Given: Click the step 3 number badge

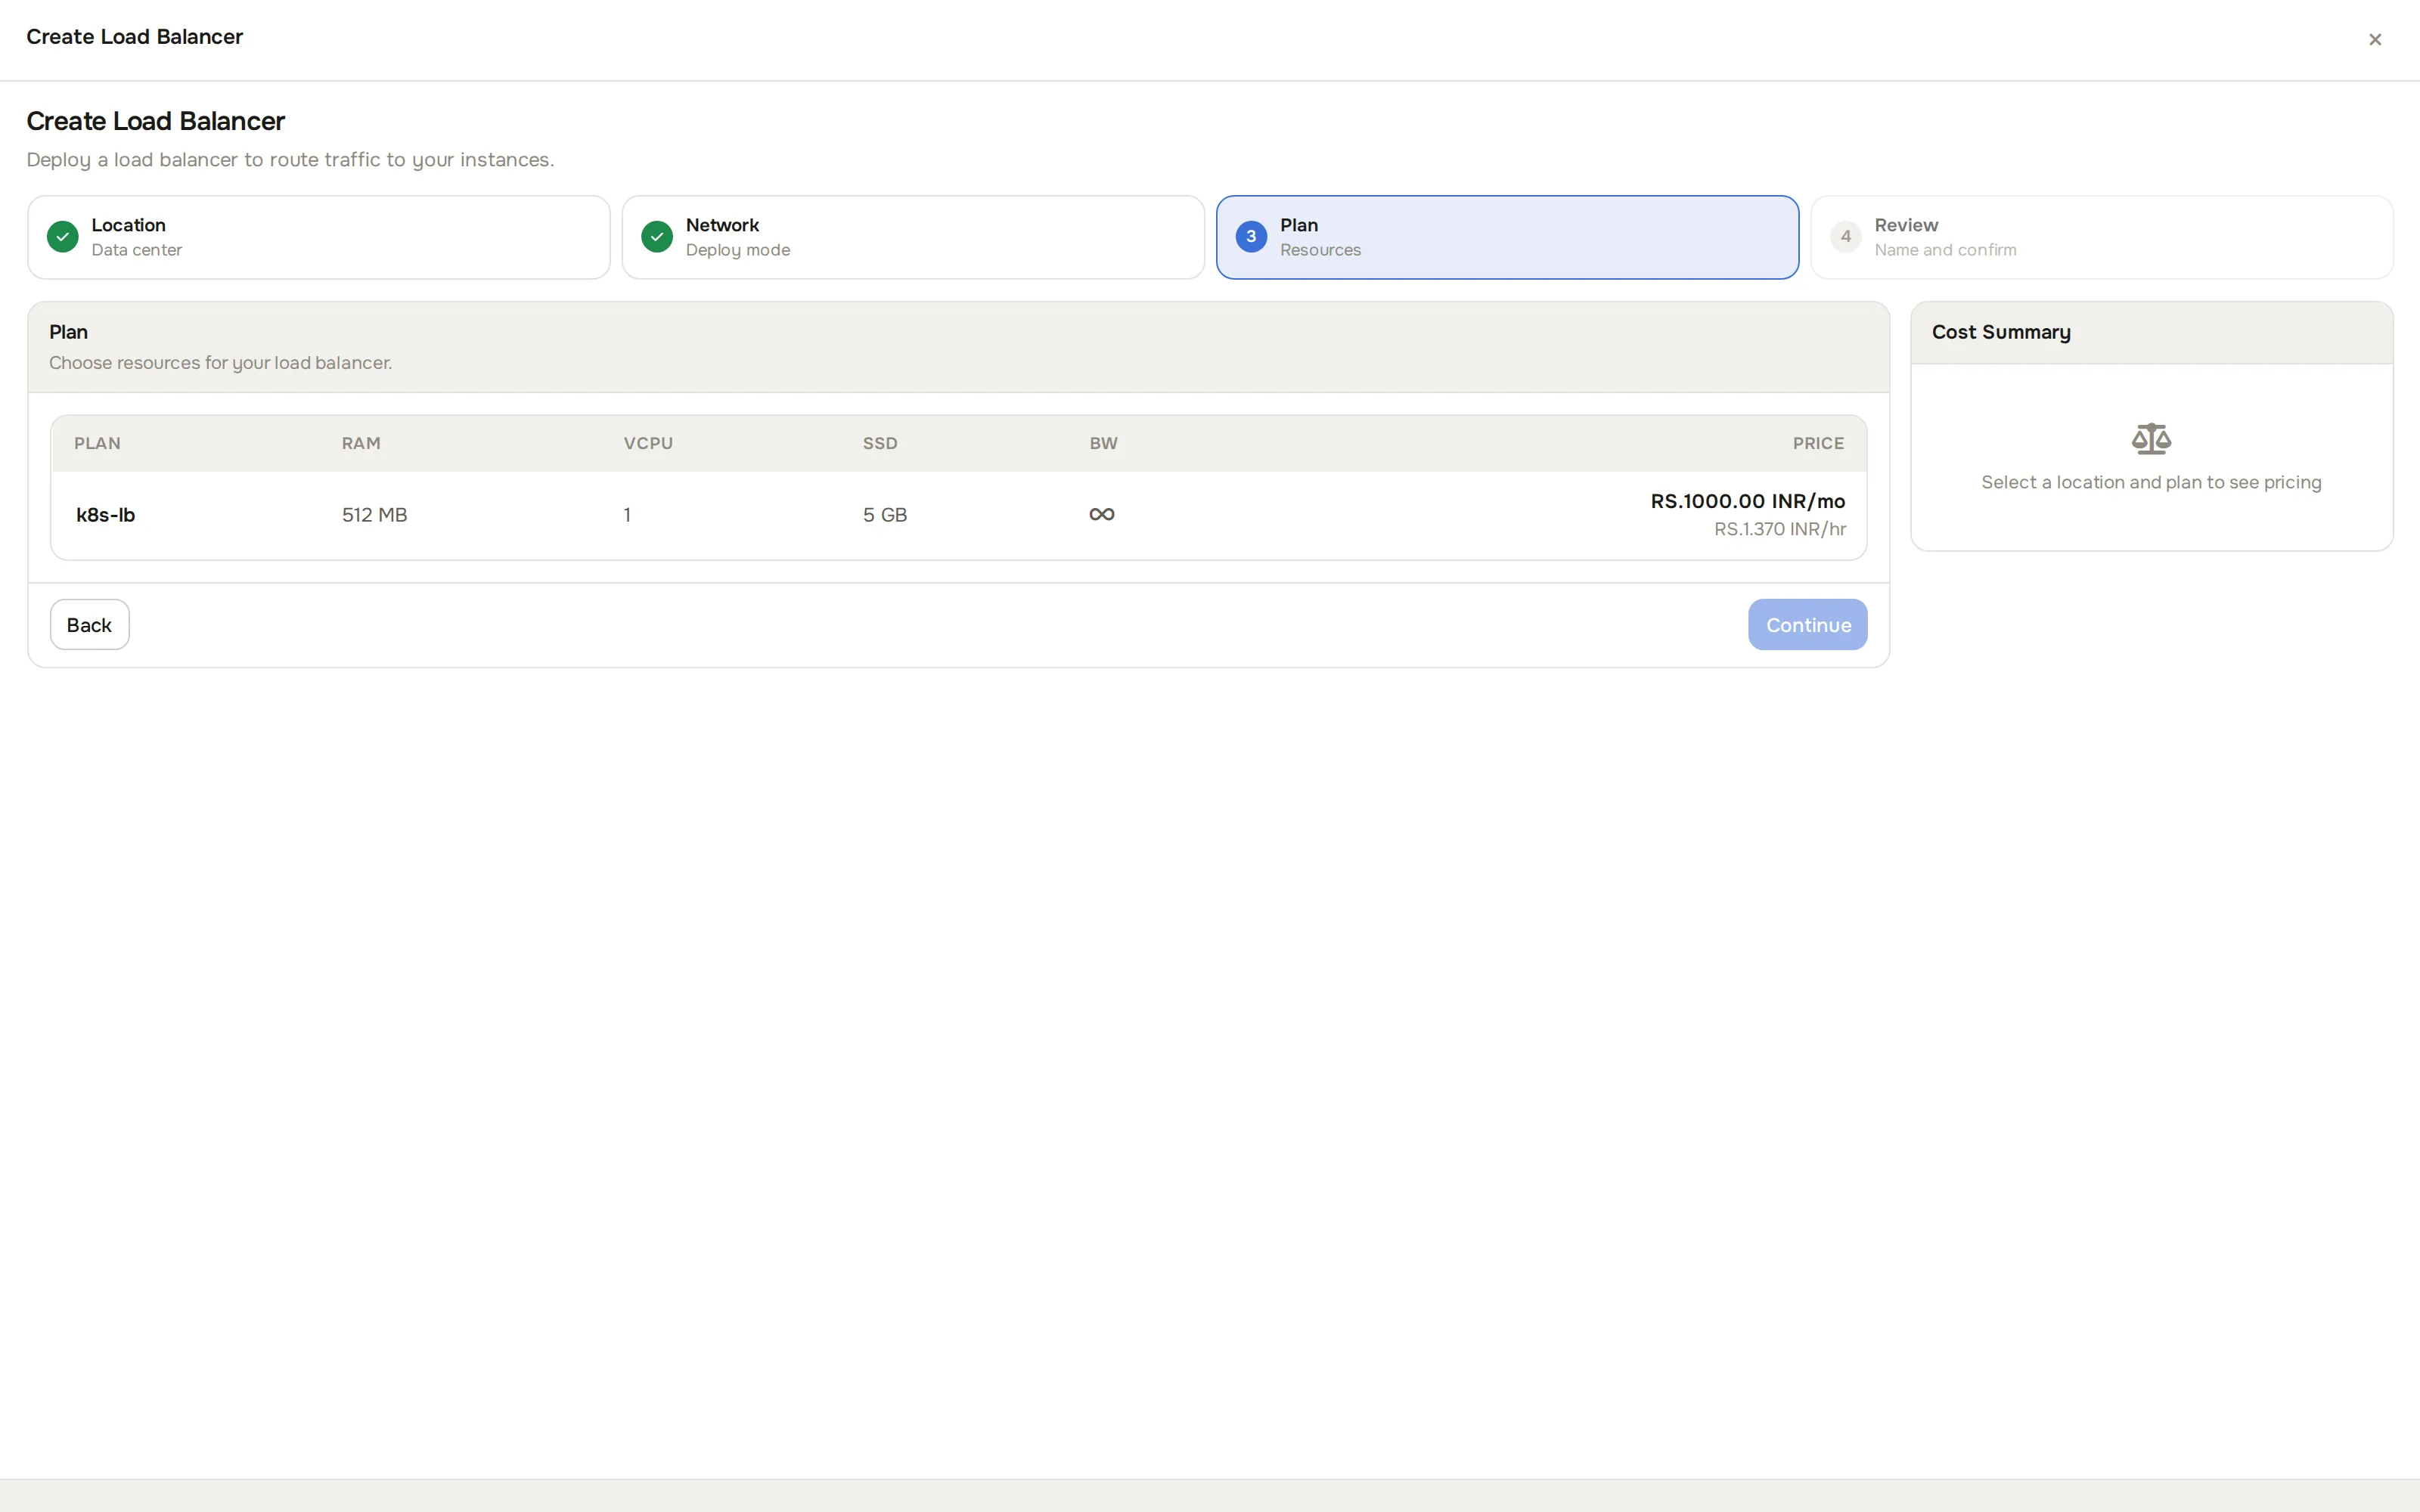Looking at the screenshot, I should [1251, 237].
